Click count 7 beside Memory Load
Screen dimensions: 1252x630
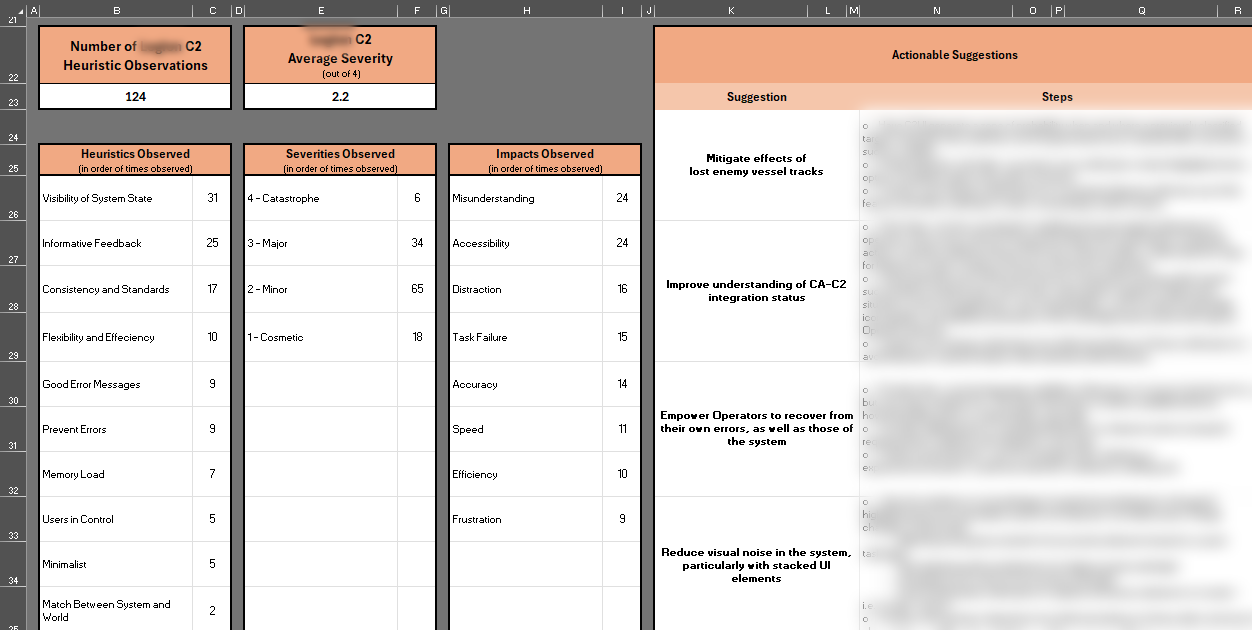(x=212, y=474)
